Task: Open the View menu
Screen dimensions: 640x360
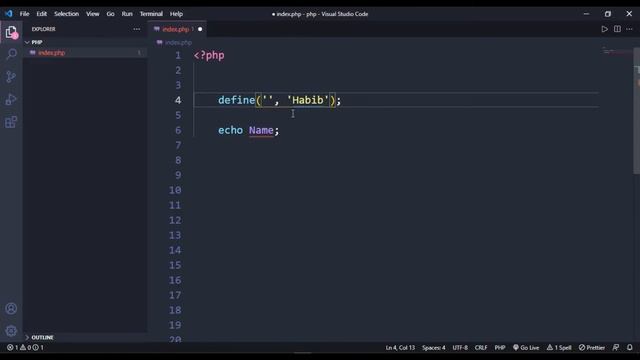Action: point(93,14)
